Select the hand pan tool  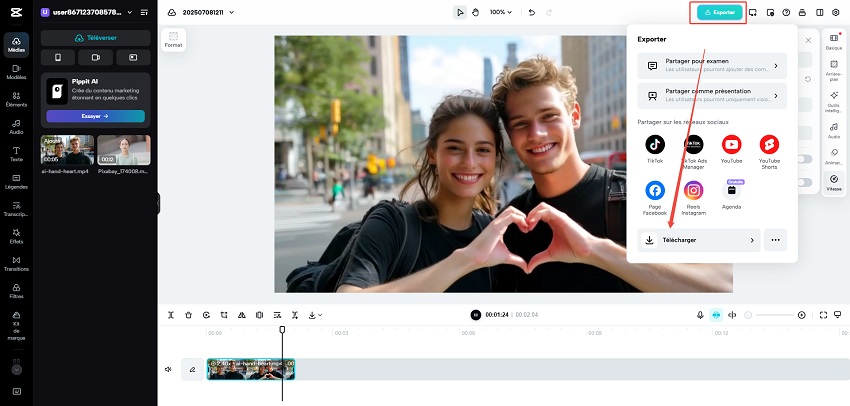click(x=475, y=12)
